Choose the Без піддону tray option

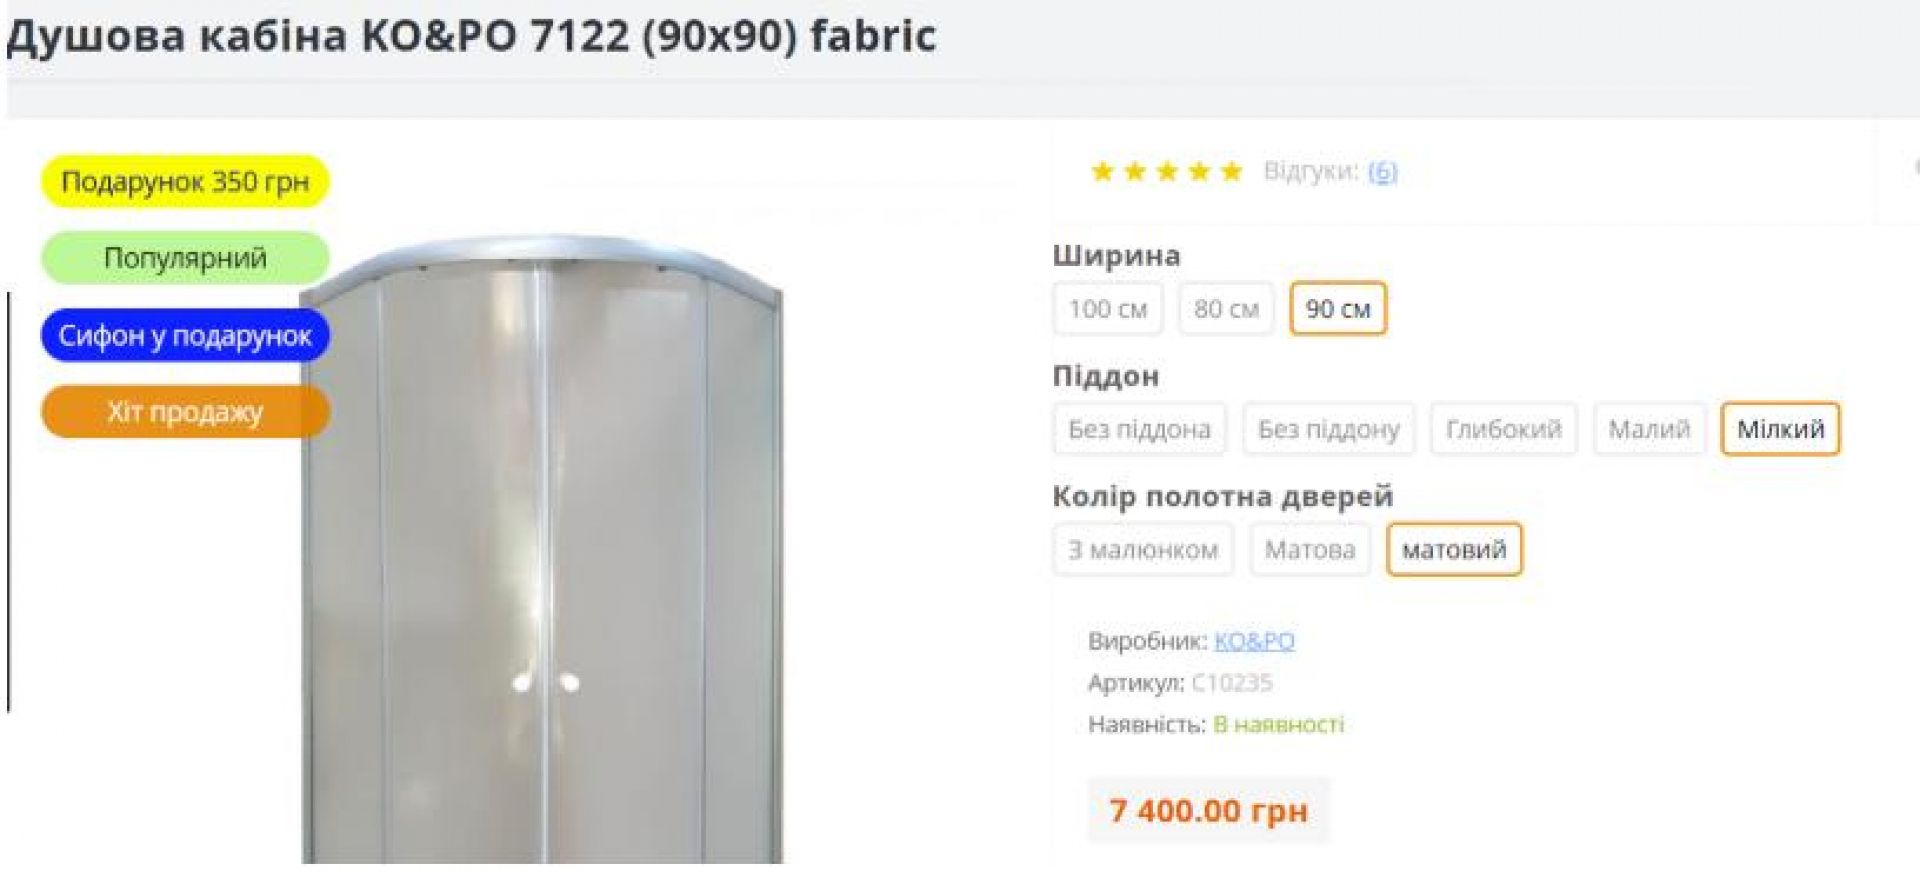[x=1328, y=429]
